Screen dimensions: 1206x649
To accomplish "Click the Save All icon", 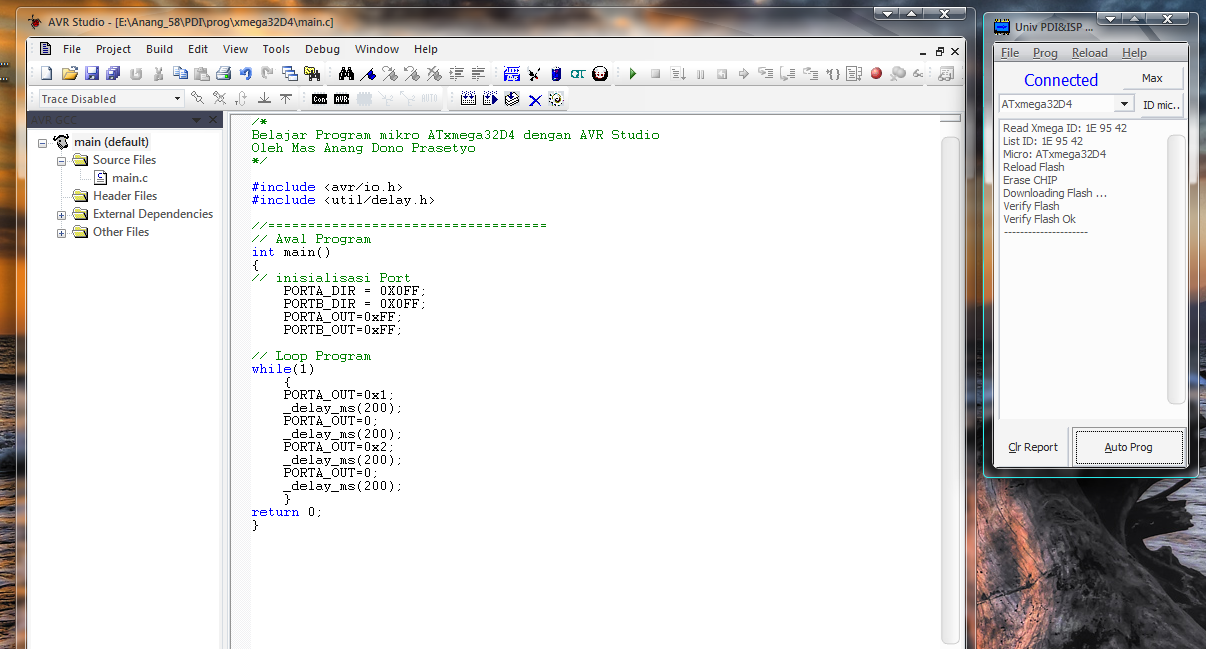I will coord(113,73).
